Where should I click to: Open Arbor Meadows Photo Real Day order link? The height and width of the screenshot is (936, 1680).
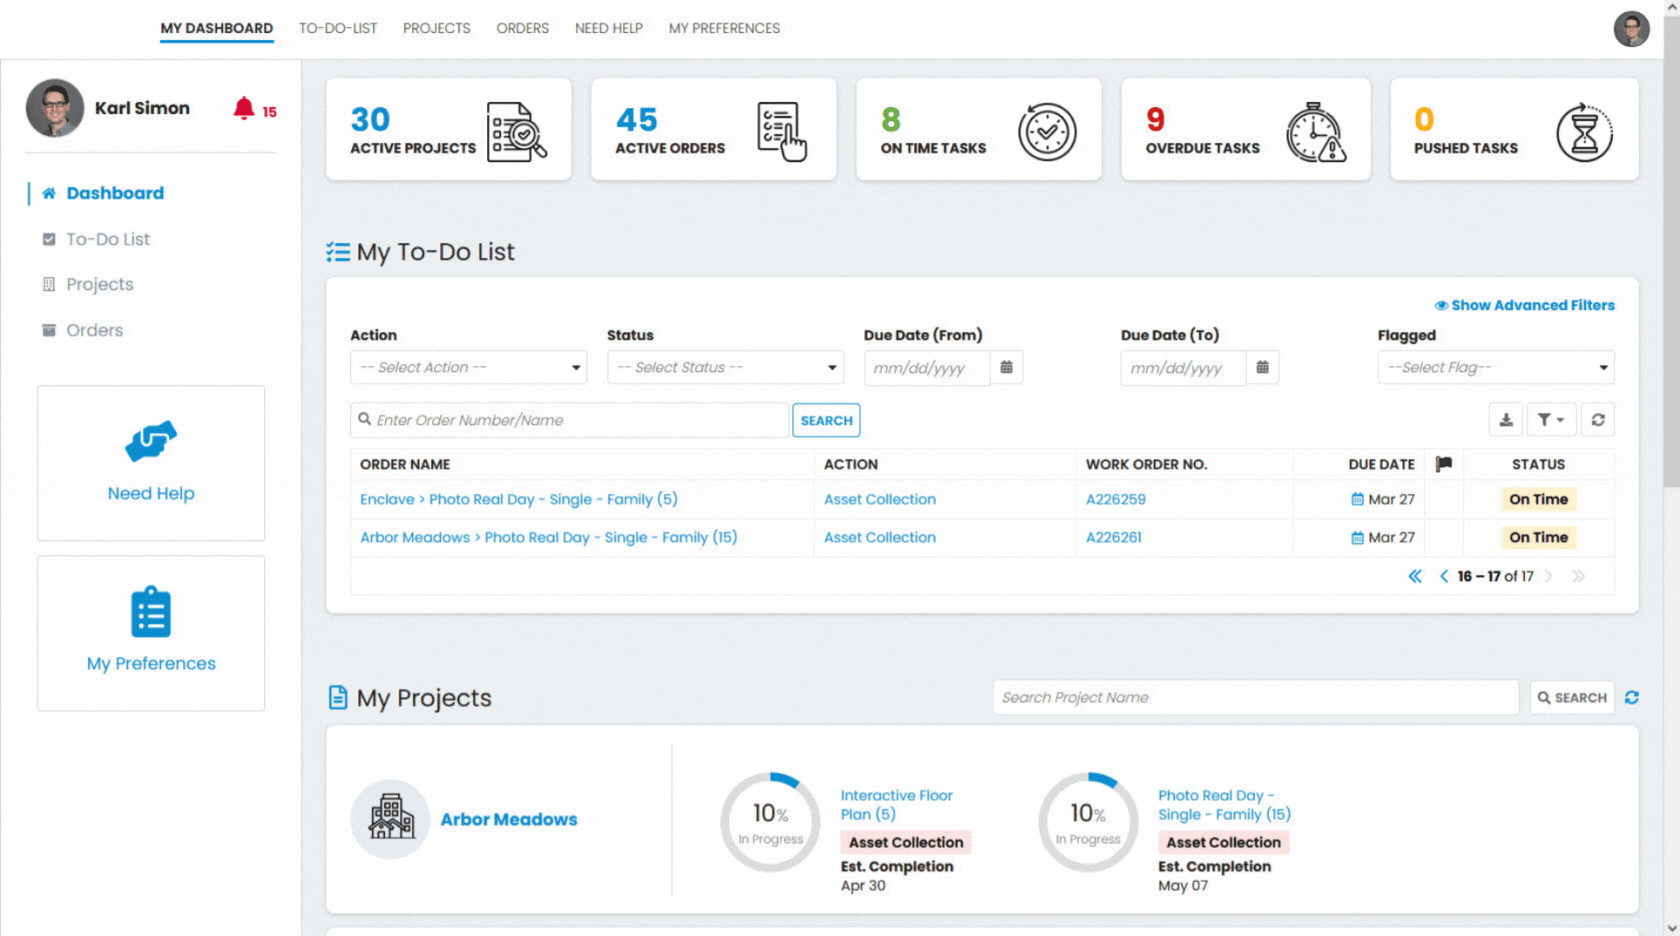click(549, 537)
